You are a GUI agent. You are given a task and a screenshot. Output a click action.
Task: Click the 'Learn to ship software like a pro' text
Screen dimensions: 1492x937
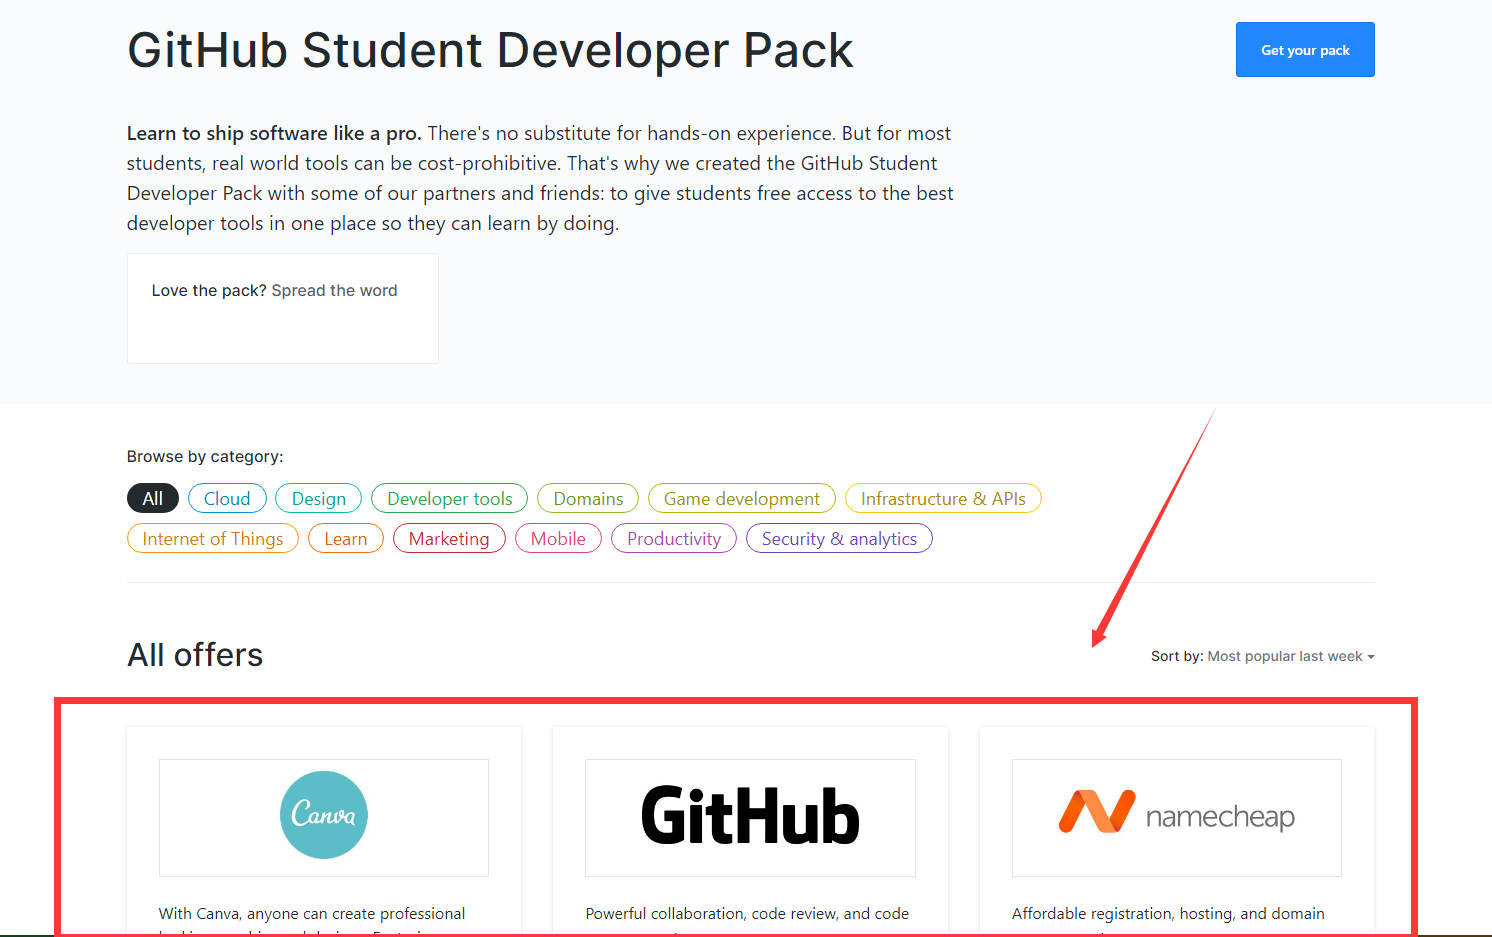pyautogui.click(x=274, y=134)
